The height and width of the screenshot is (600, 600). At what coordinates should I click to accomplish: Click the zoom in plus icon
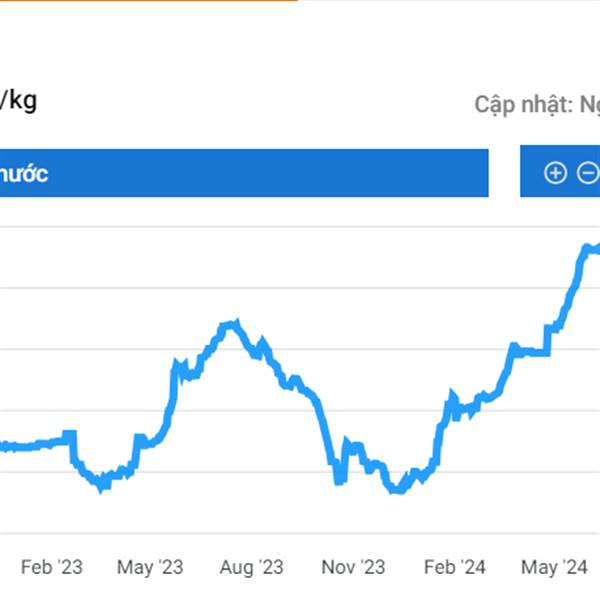(x=555, y=173)
